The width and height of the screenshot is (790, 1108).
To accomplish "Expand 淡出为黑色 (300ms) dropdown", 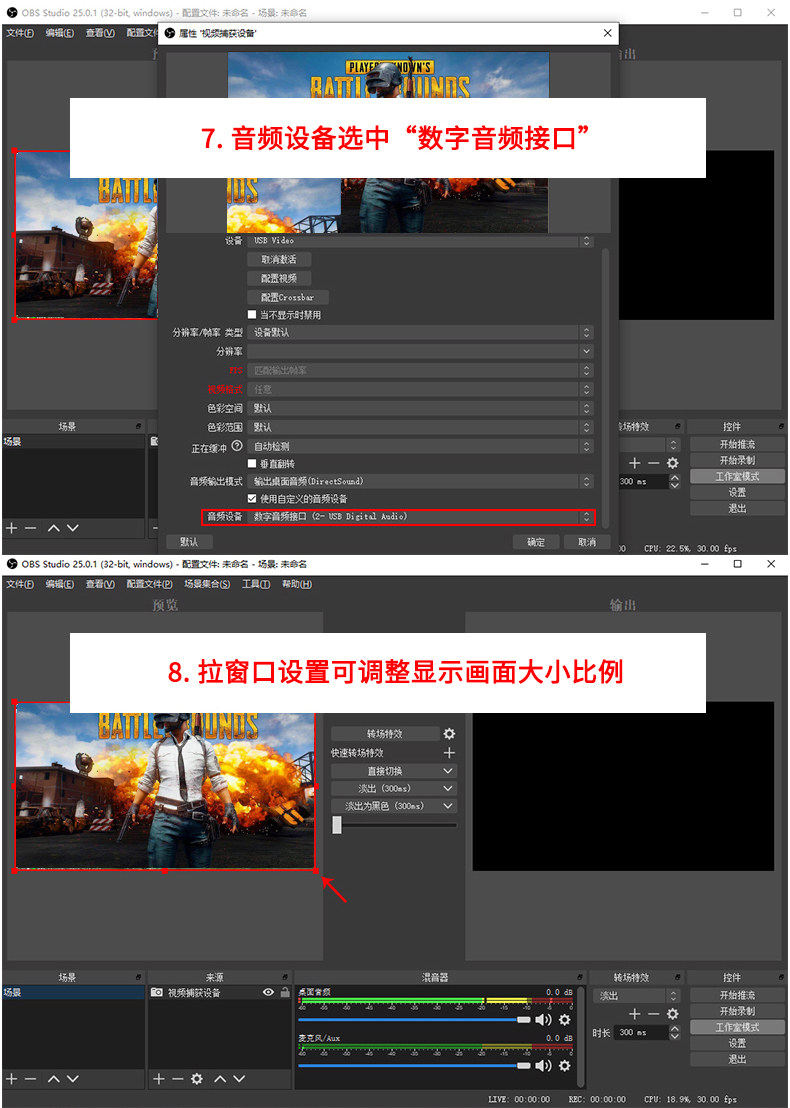I will pos(394,806).
